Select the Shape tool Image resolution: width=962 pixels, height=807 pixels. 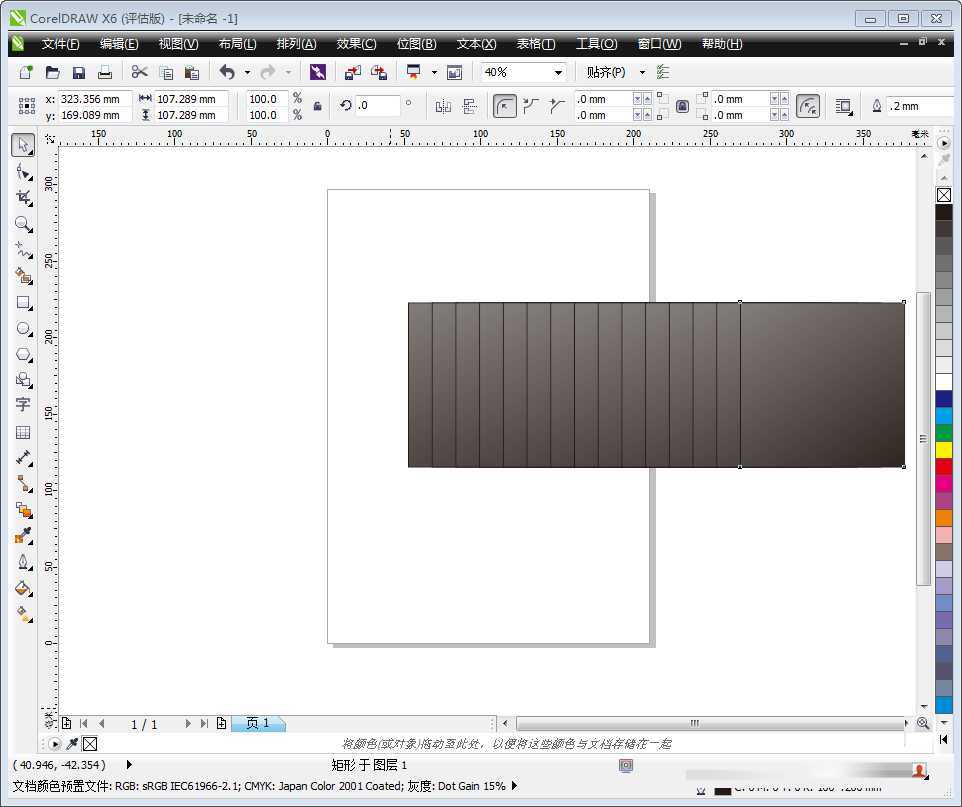pos(23,171)
